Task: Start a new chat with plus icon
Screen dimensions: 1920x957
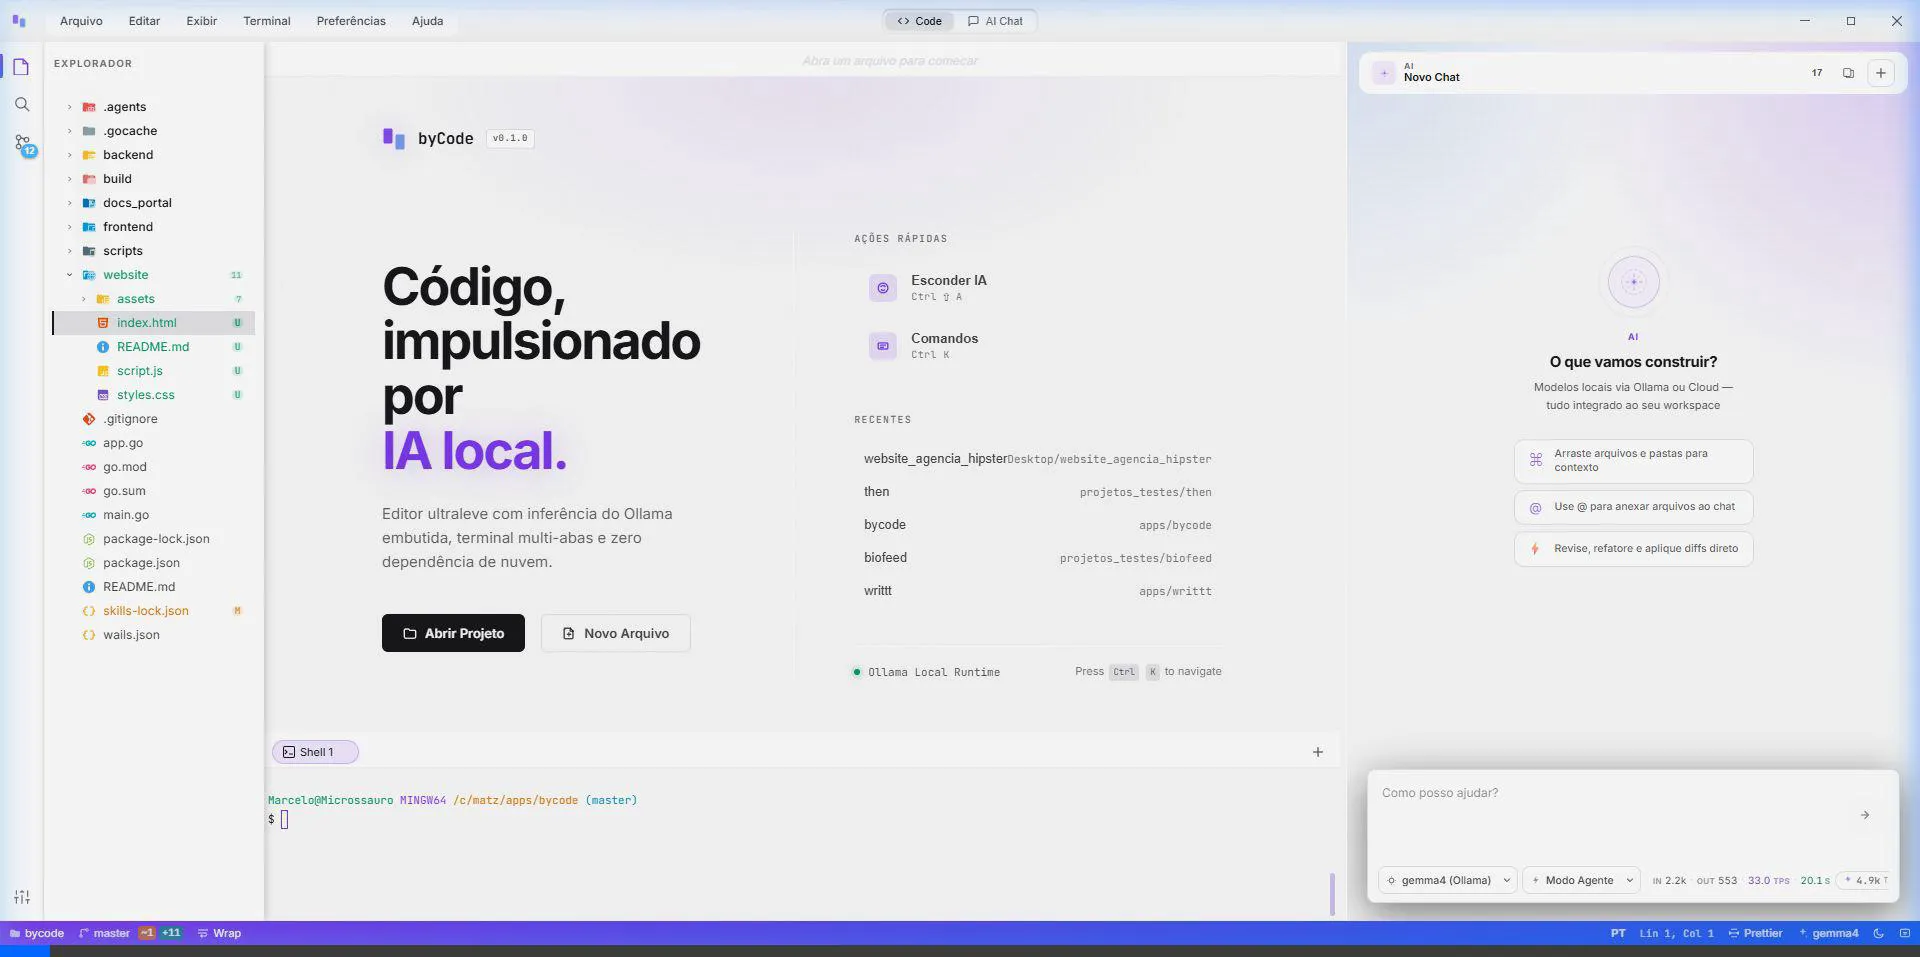Action: tap(1880, 73)
